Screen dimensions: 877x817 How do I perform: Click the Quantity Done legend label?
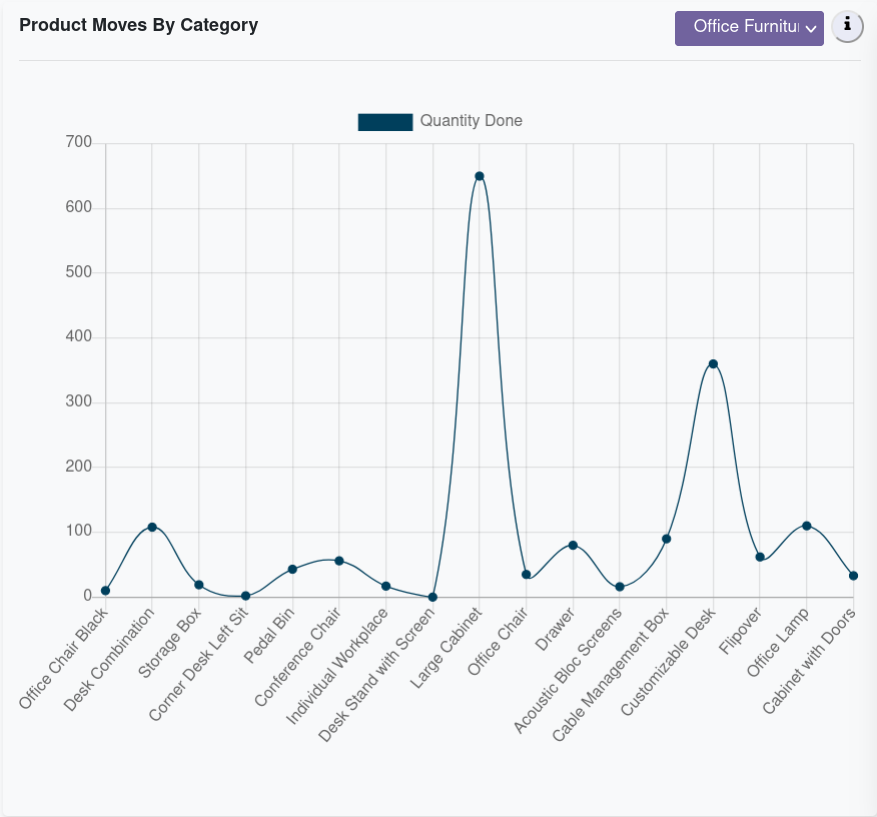(471, 121)
